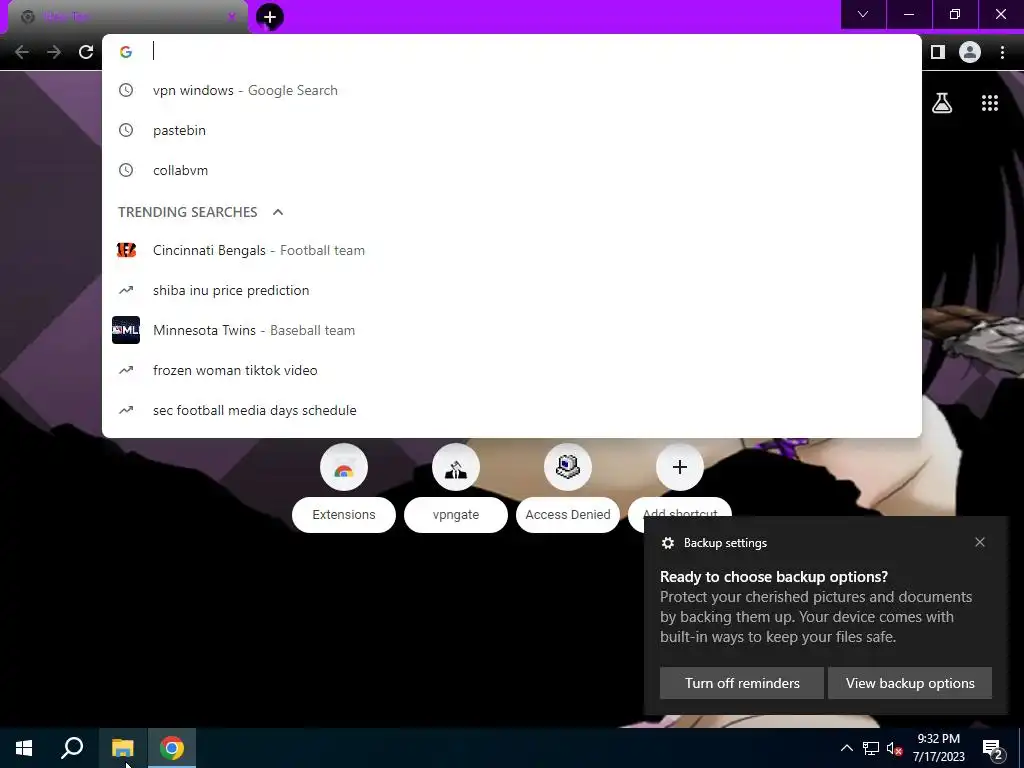
Task: Click the Extensions shortcut label
Action: tap(344, 515)
